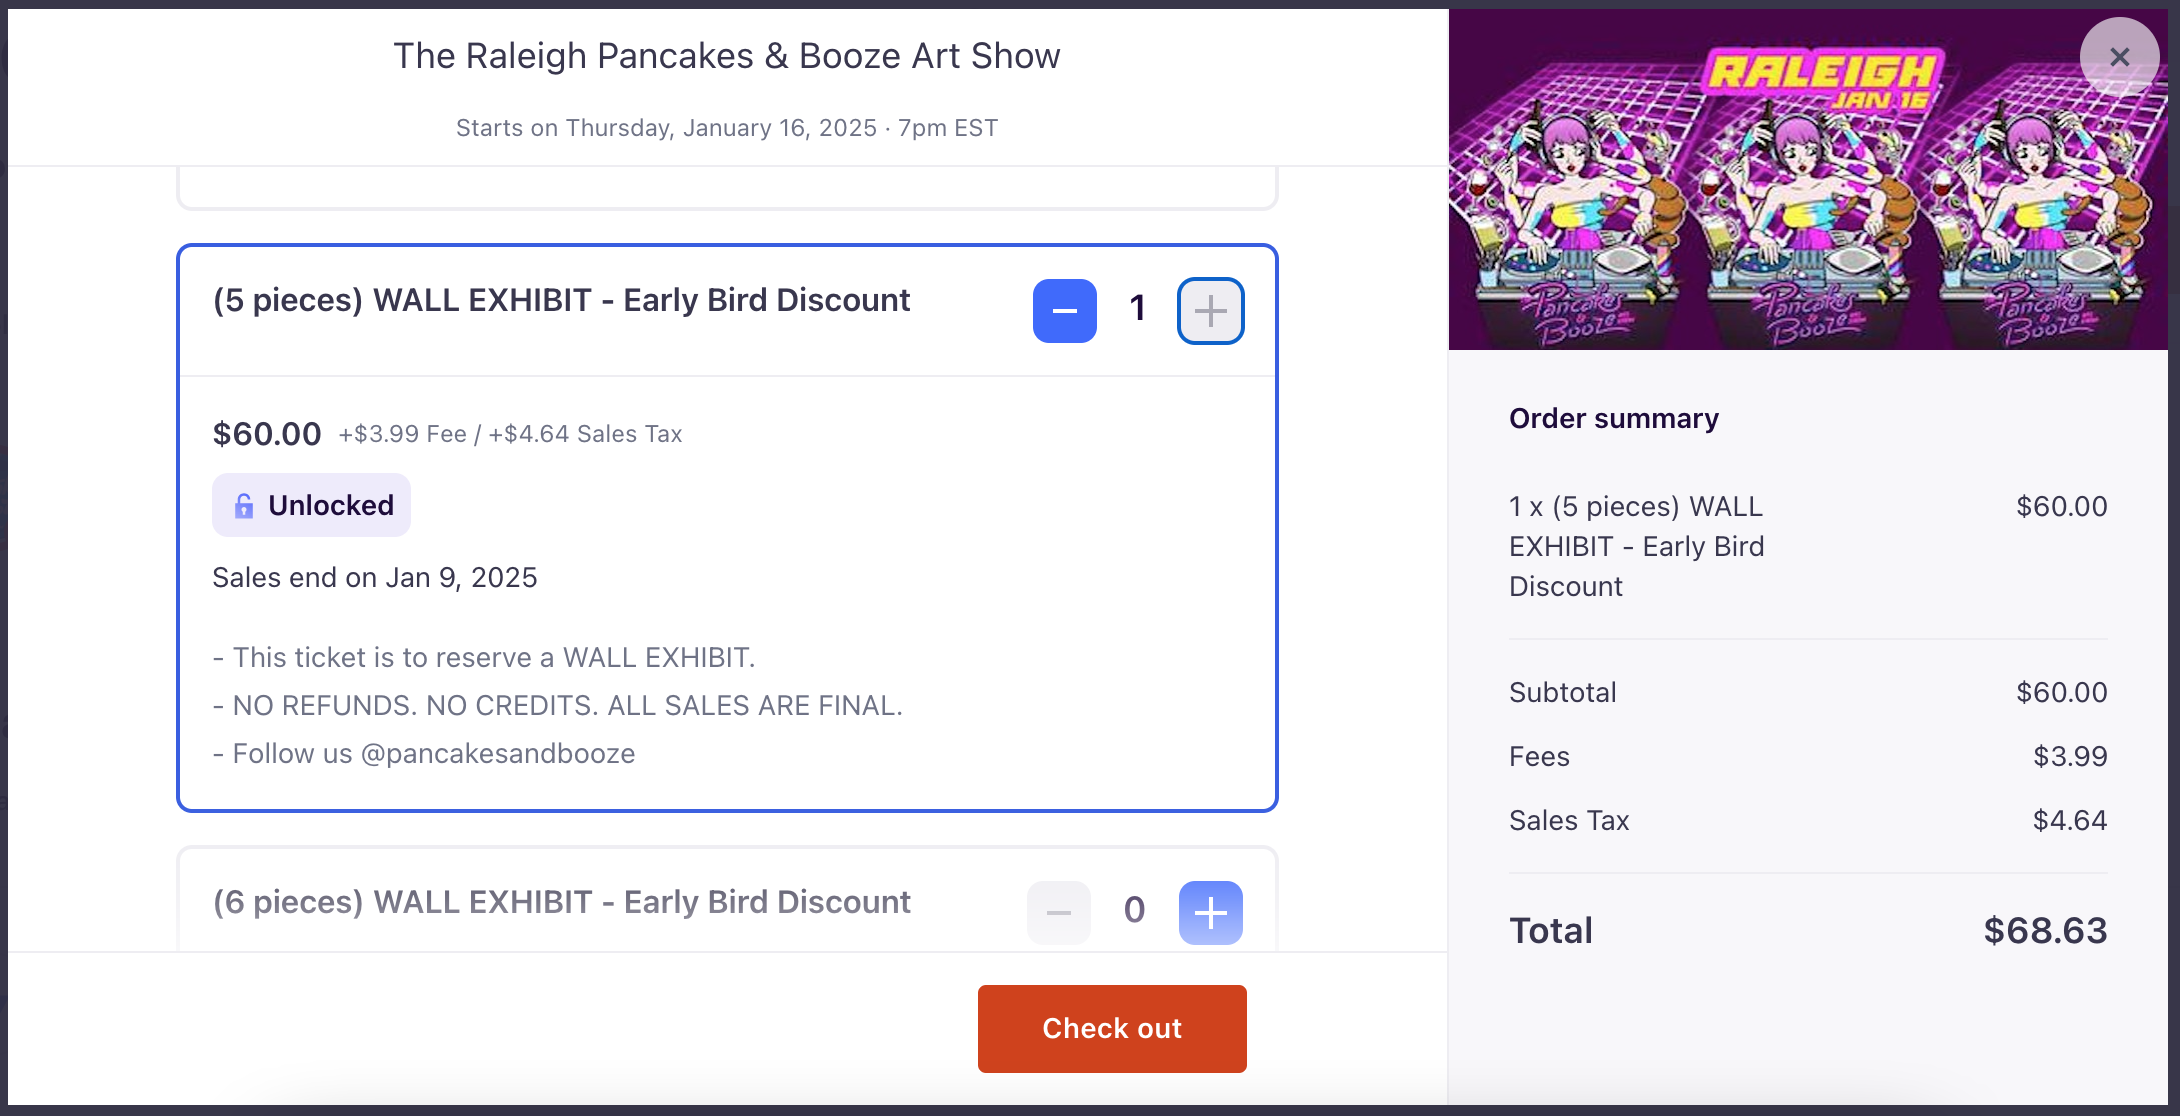Screen dimensions: 2180x1116
Task: Close the ticket selection dialog
Action: tap(2119, 57)
